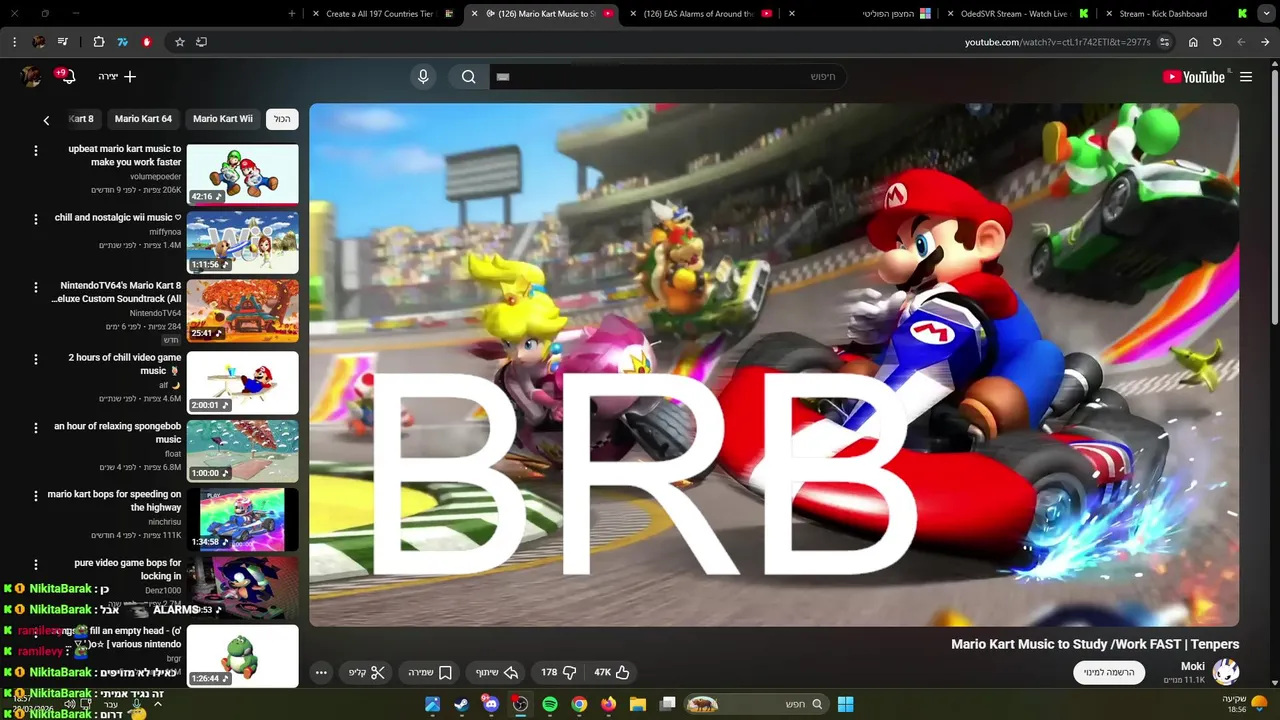Bookmark the page with the star icon
The image size is (1280, 720).
pos(180,42)
